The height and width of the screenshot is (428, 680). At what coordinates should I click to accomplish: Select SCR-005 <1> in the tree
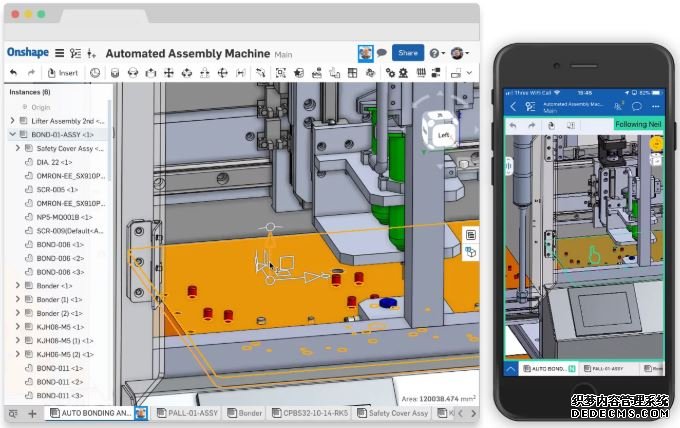(x=57, y=189)
